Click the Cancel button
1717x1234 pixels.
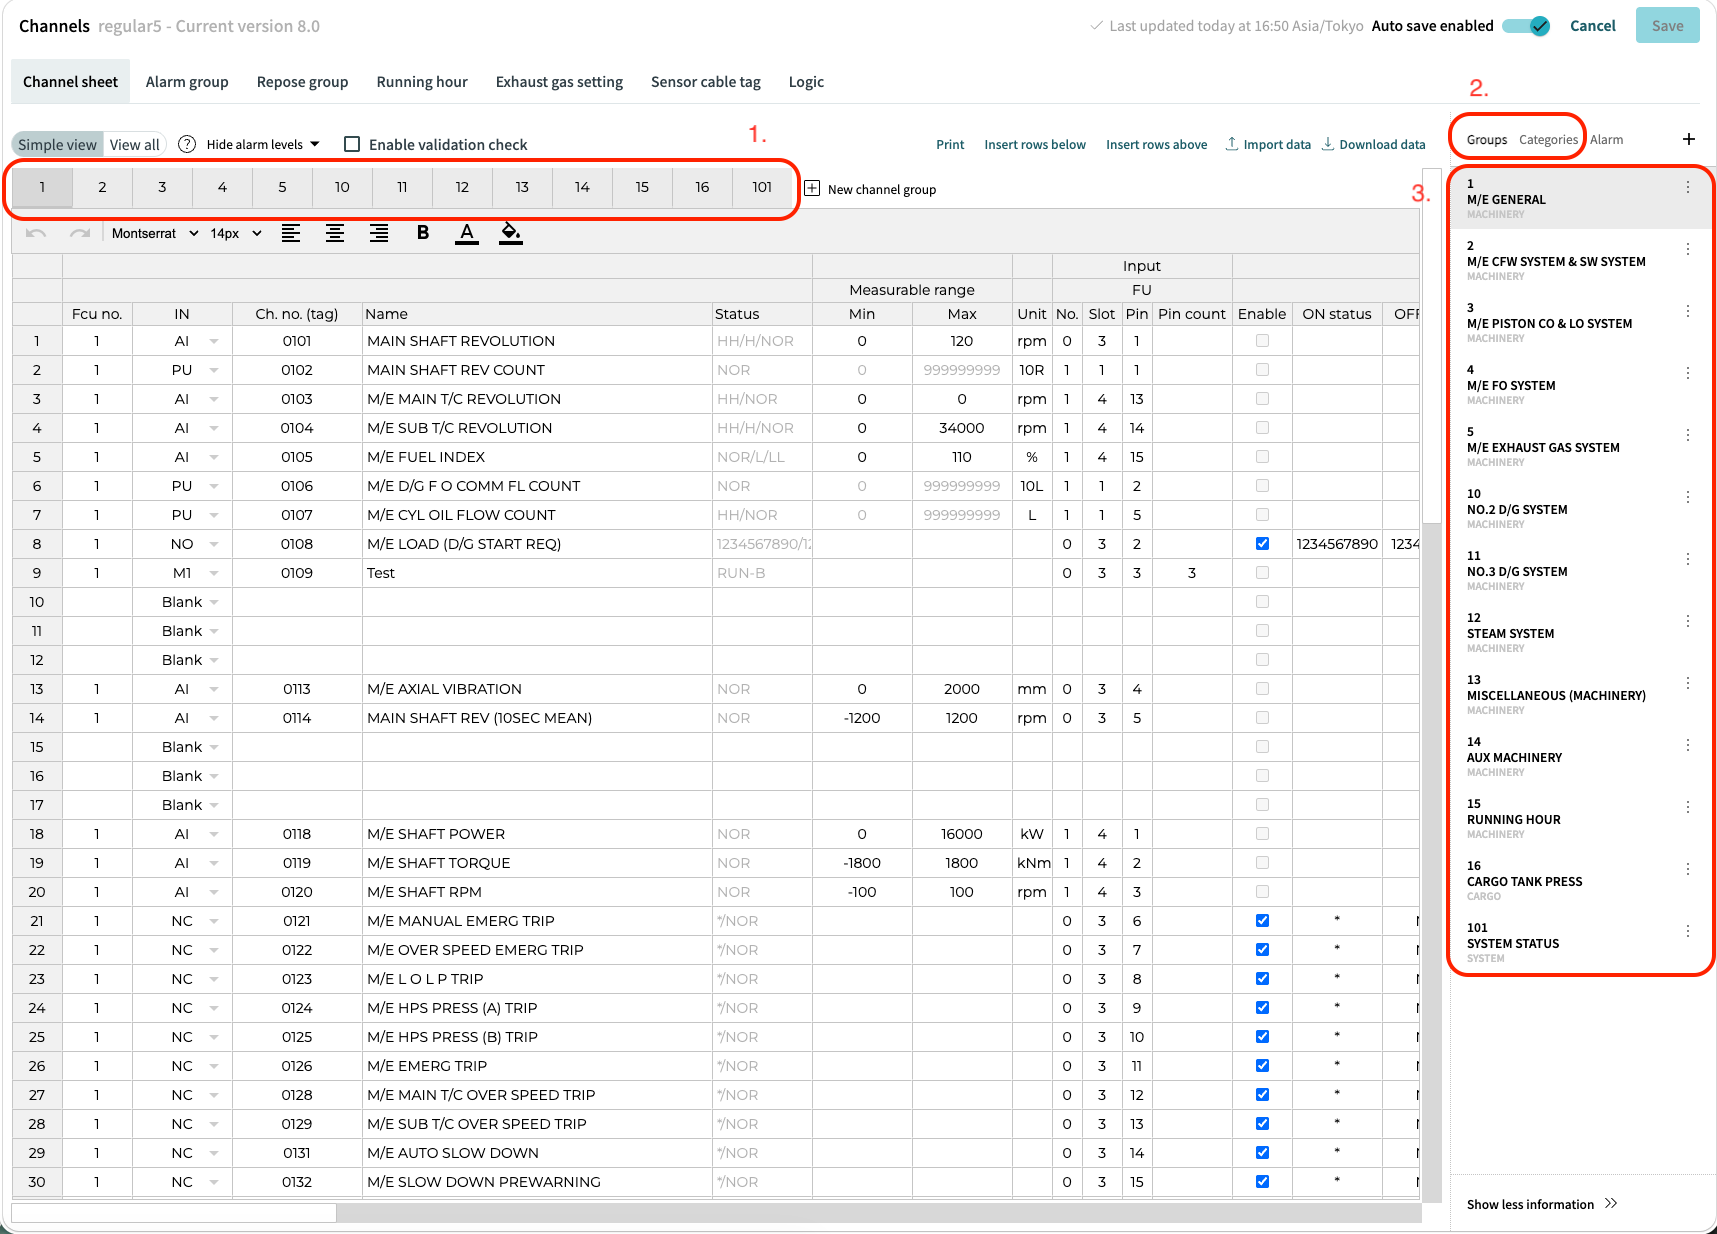click(x=1593, y=26)
